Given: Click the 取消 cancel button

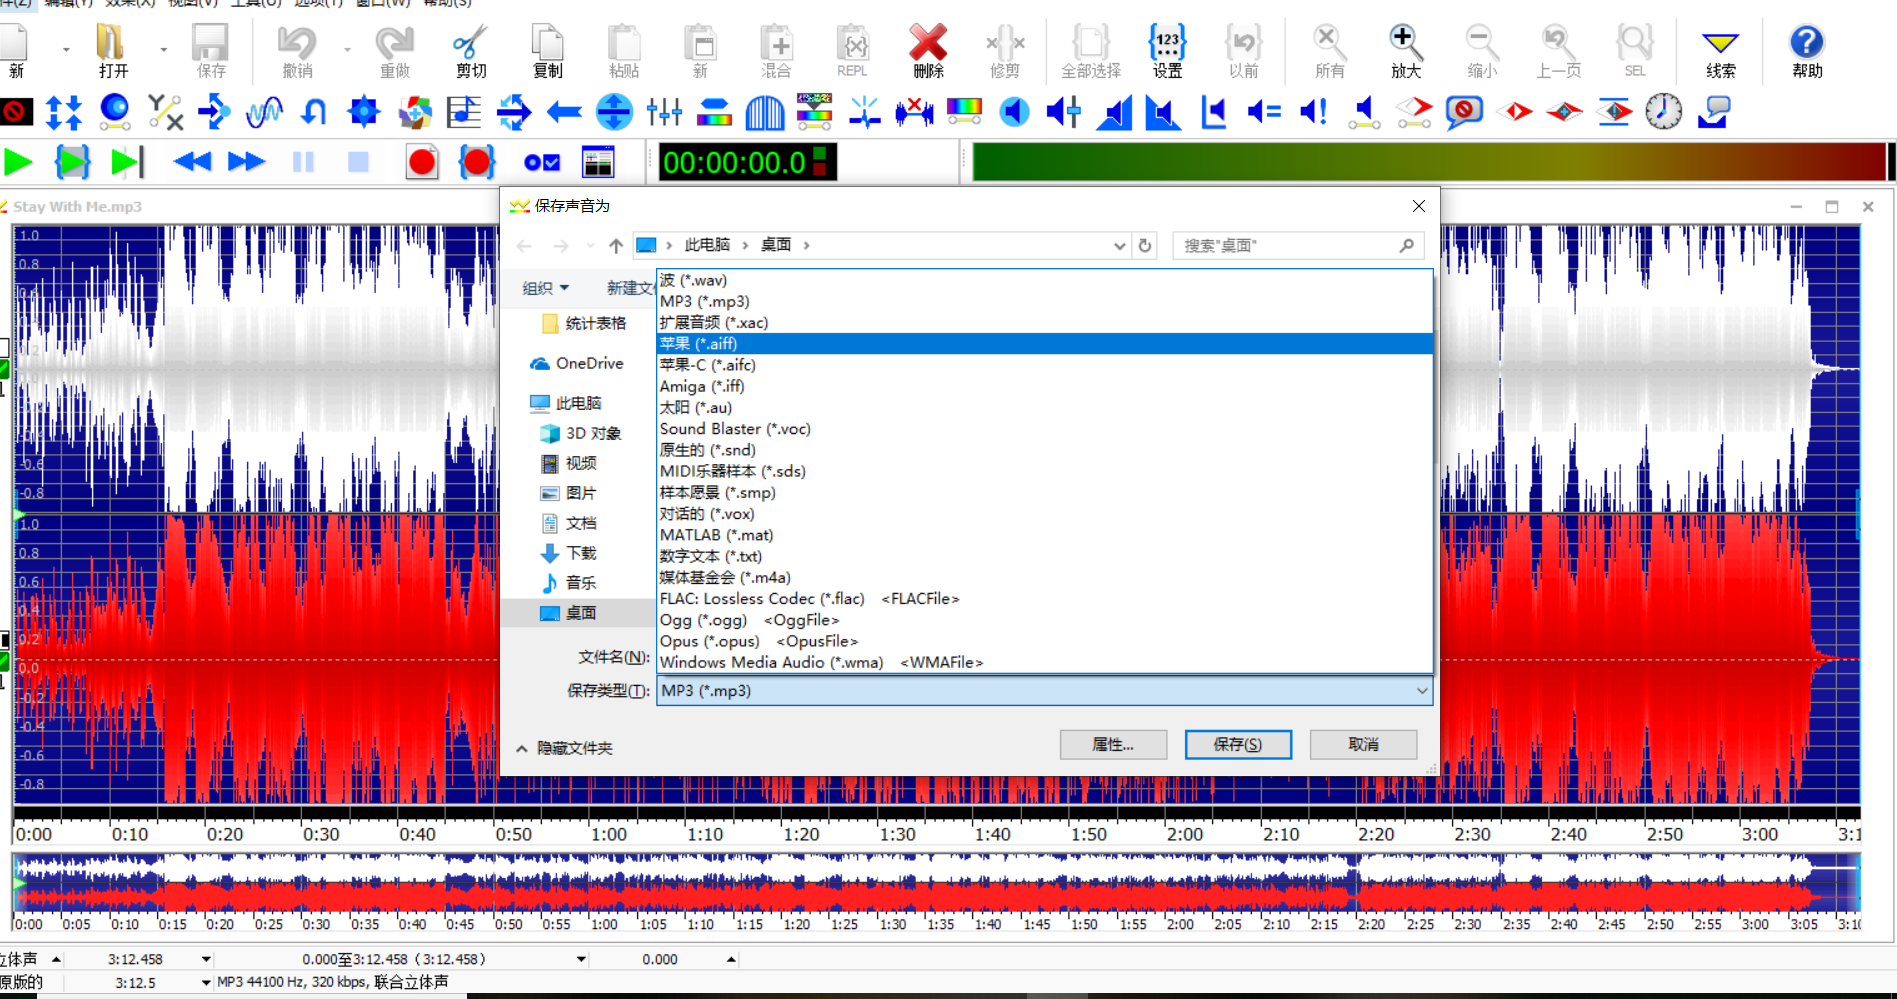Looking at the screenshot, I should click(x=1362, y=745).
